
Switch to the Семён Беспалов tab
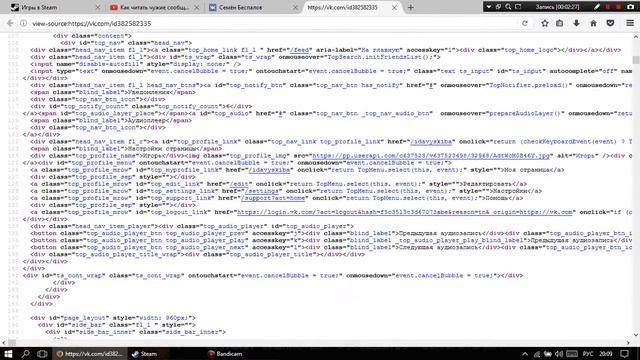(x=253, y=7)
